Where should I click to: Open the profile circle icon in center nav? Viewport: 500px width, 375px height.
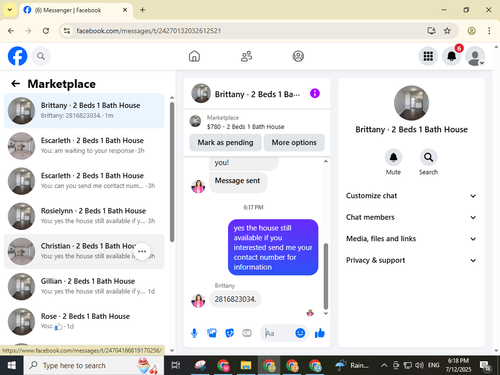pyautogui.click(x=298, y=56)
